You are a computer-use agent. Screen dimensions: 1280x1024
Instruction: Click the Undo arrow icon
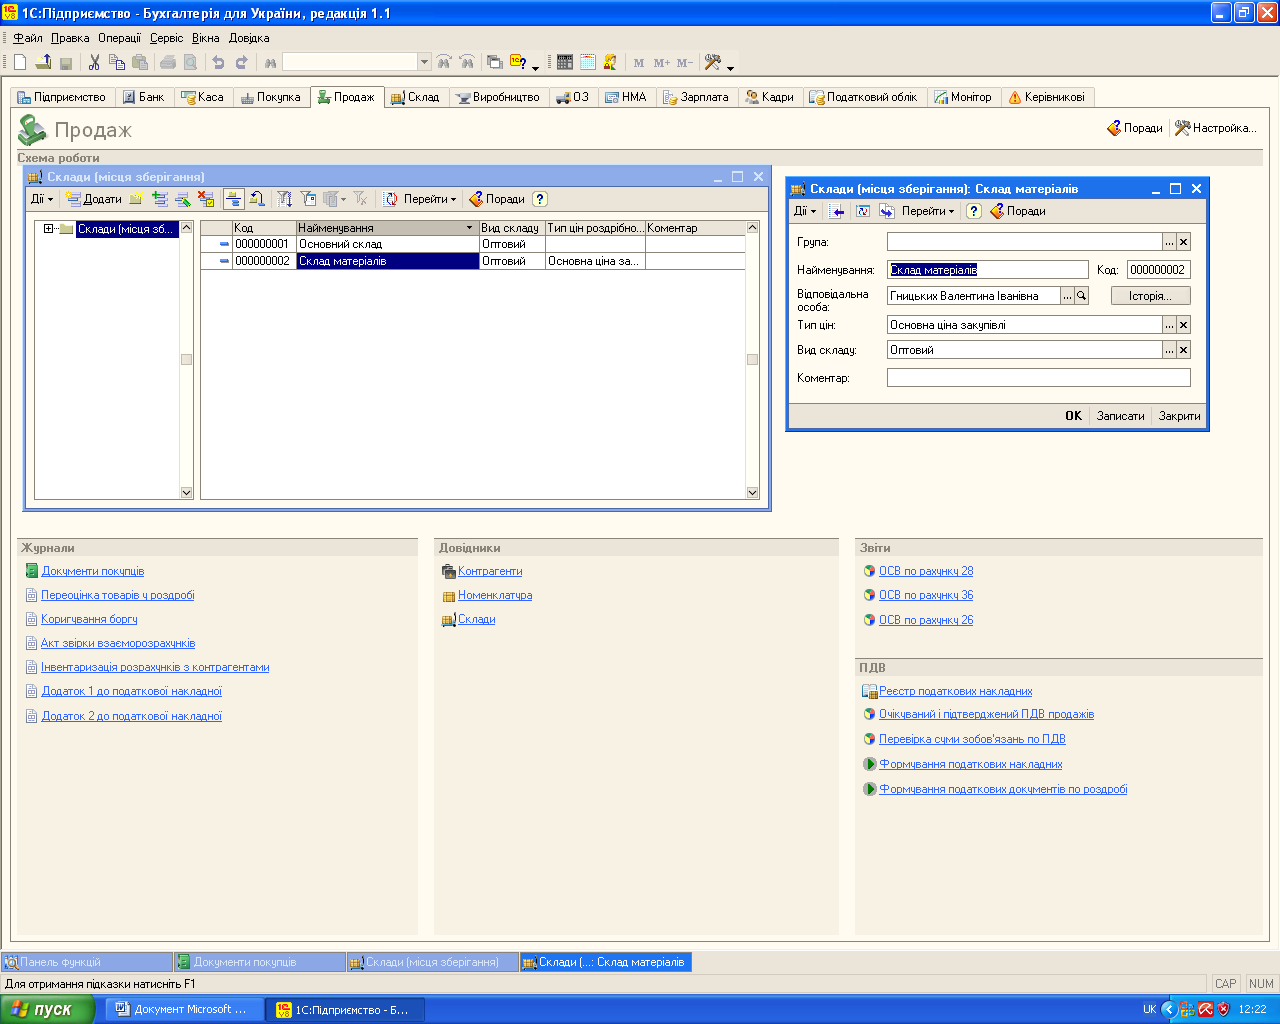coord(218,62)
